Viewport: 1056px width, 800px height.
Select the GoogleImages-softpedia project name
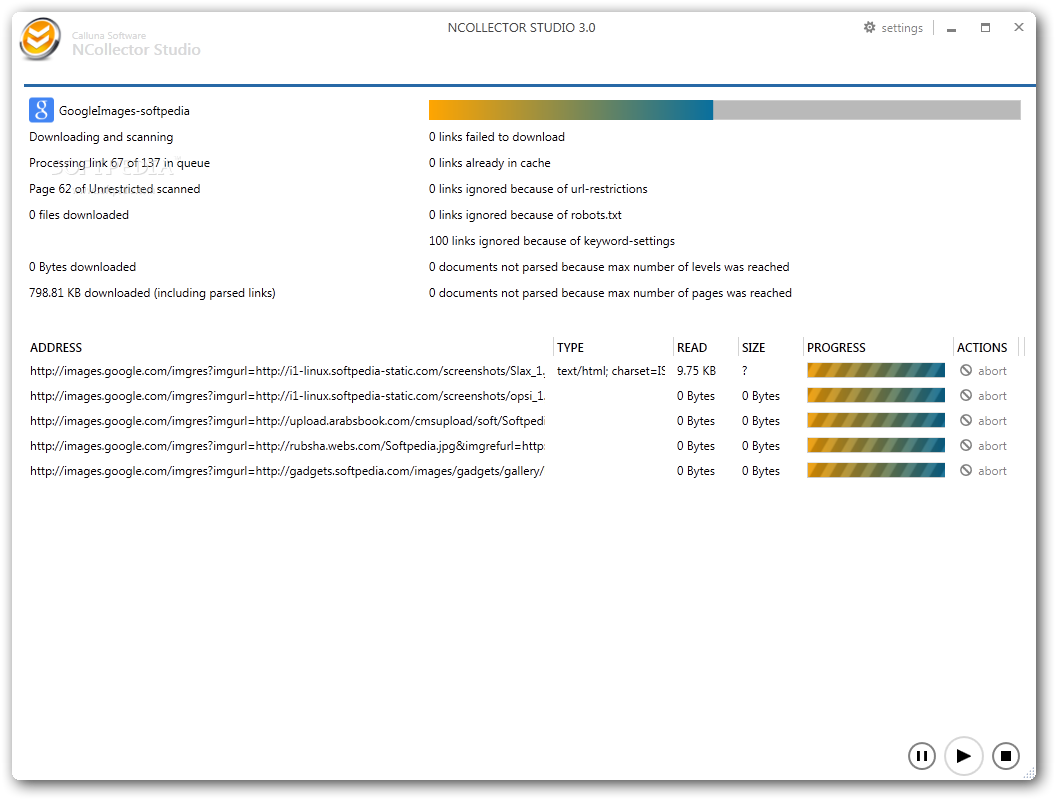(x=124, y=111)
